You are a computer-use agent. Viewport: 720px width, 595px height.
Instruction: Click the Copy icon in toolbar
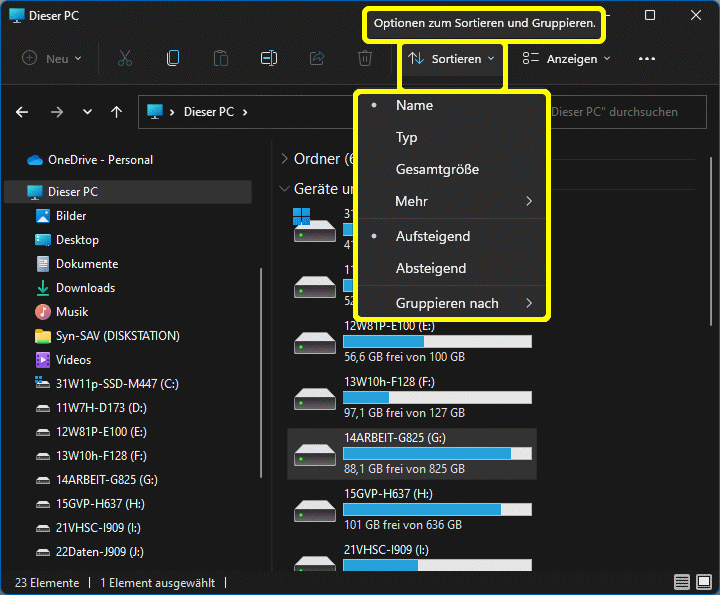tap(173, 59)
